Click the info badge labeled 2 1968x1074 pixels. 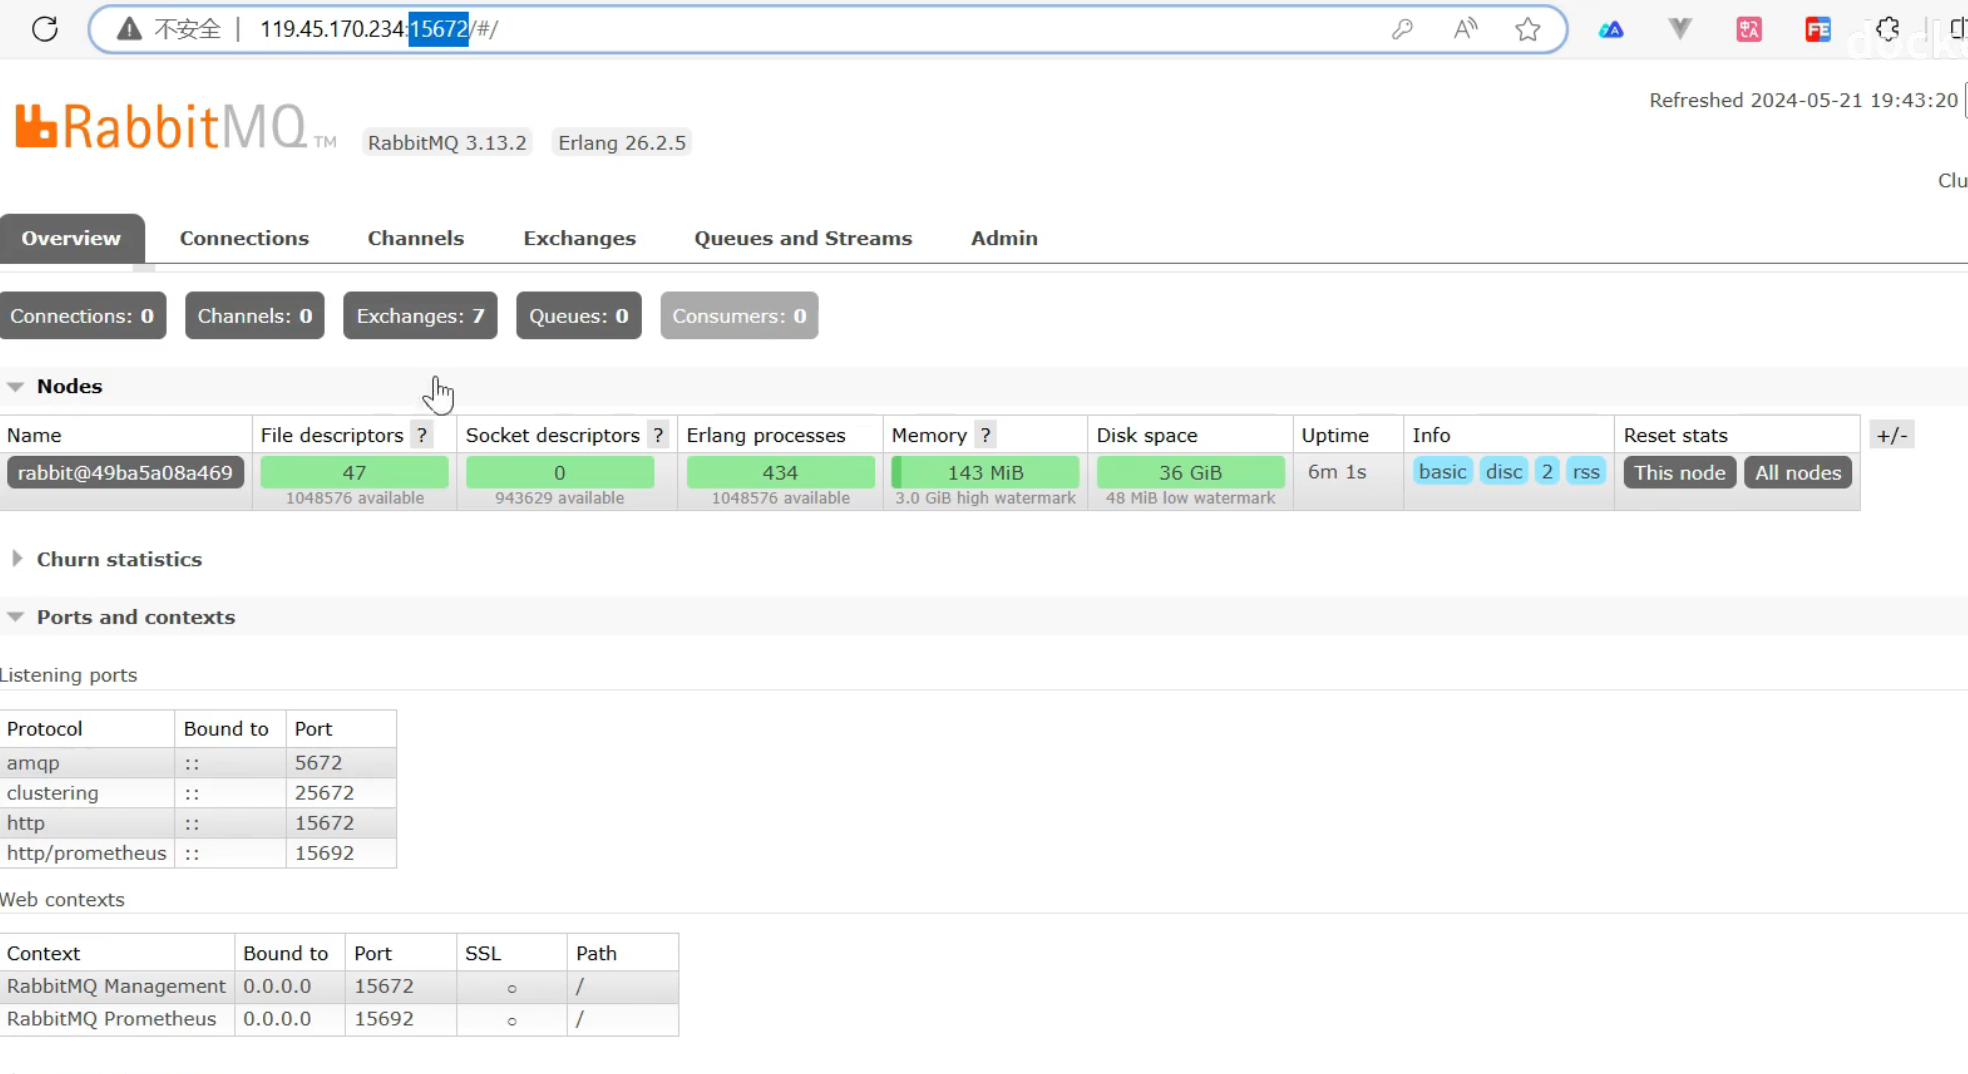[x=1547, y=472]
